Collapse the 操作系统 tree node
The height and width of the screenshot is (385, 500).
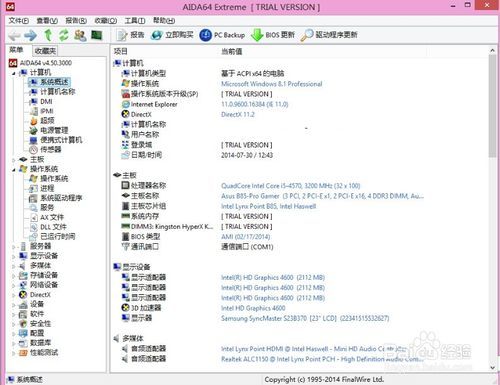pyautogui.click(x=14, y=170)
